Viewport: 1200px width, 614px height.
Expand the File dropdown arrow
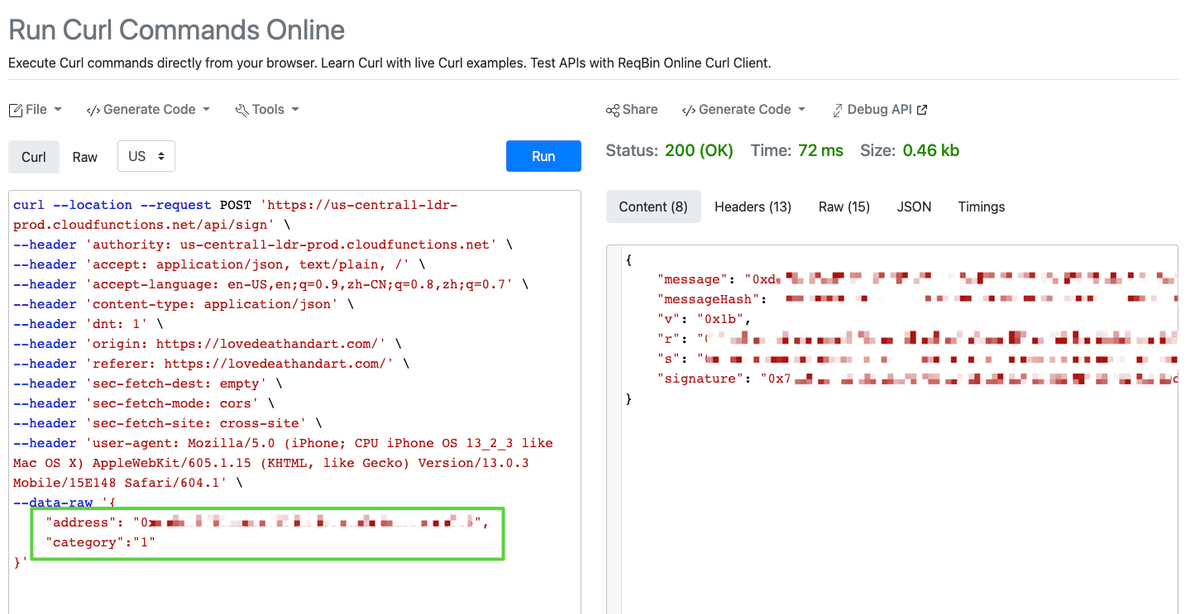tap(58, 110)
